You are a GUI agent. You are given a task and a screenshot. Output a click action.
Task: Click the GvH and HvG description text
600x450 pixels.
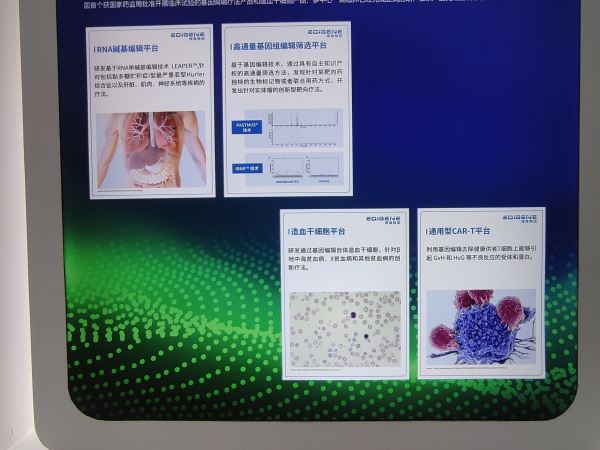[x=480, y=253]
